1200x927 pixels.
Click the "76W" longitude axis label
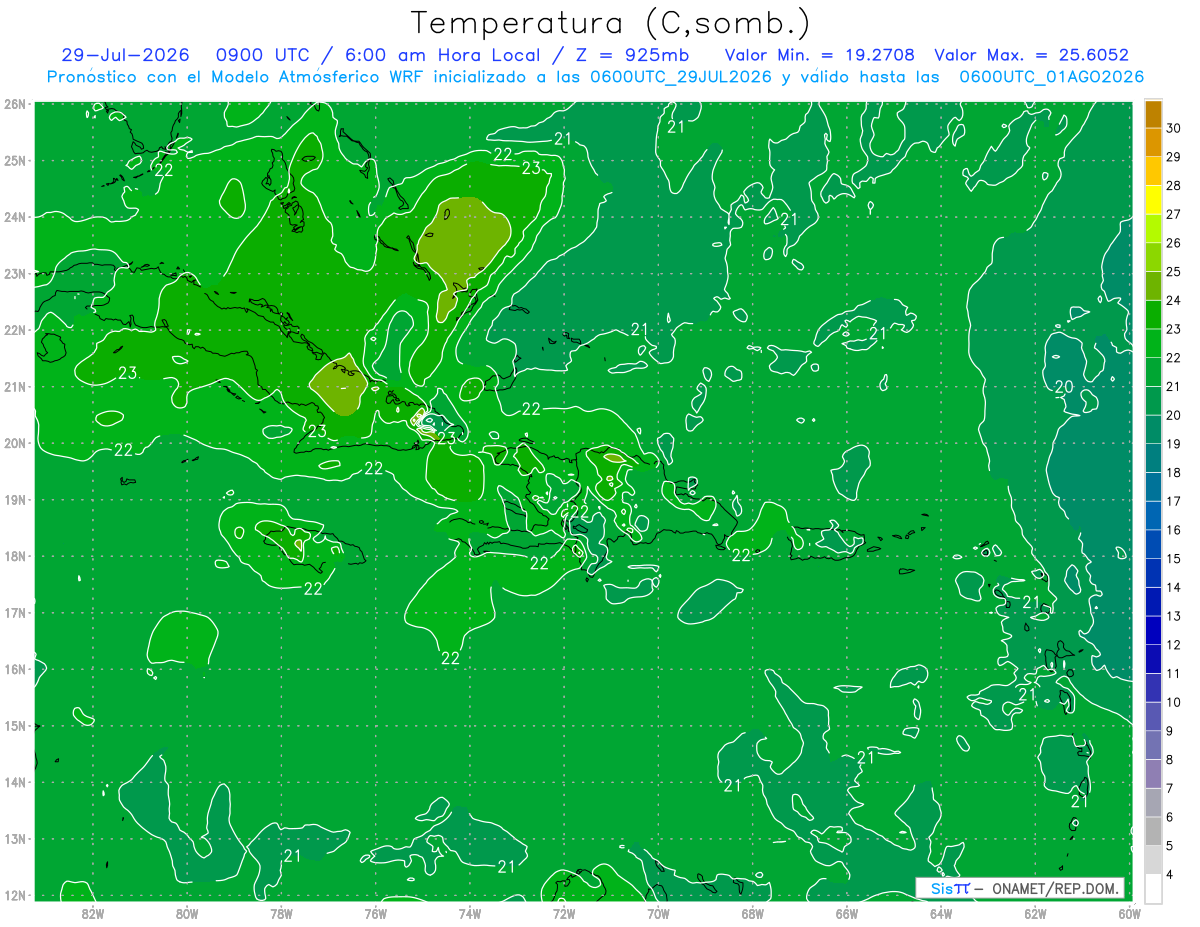(x=375, y=913)
